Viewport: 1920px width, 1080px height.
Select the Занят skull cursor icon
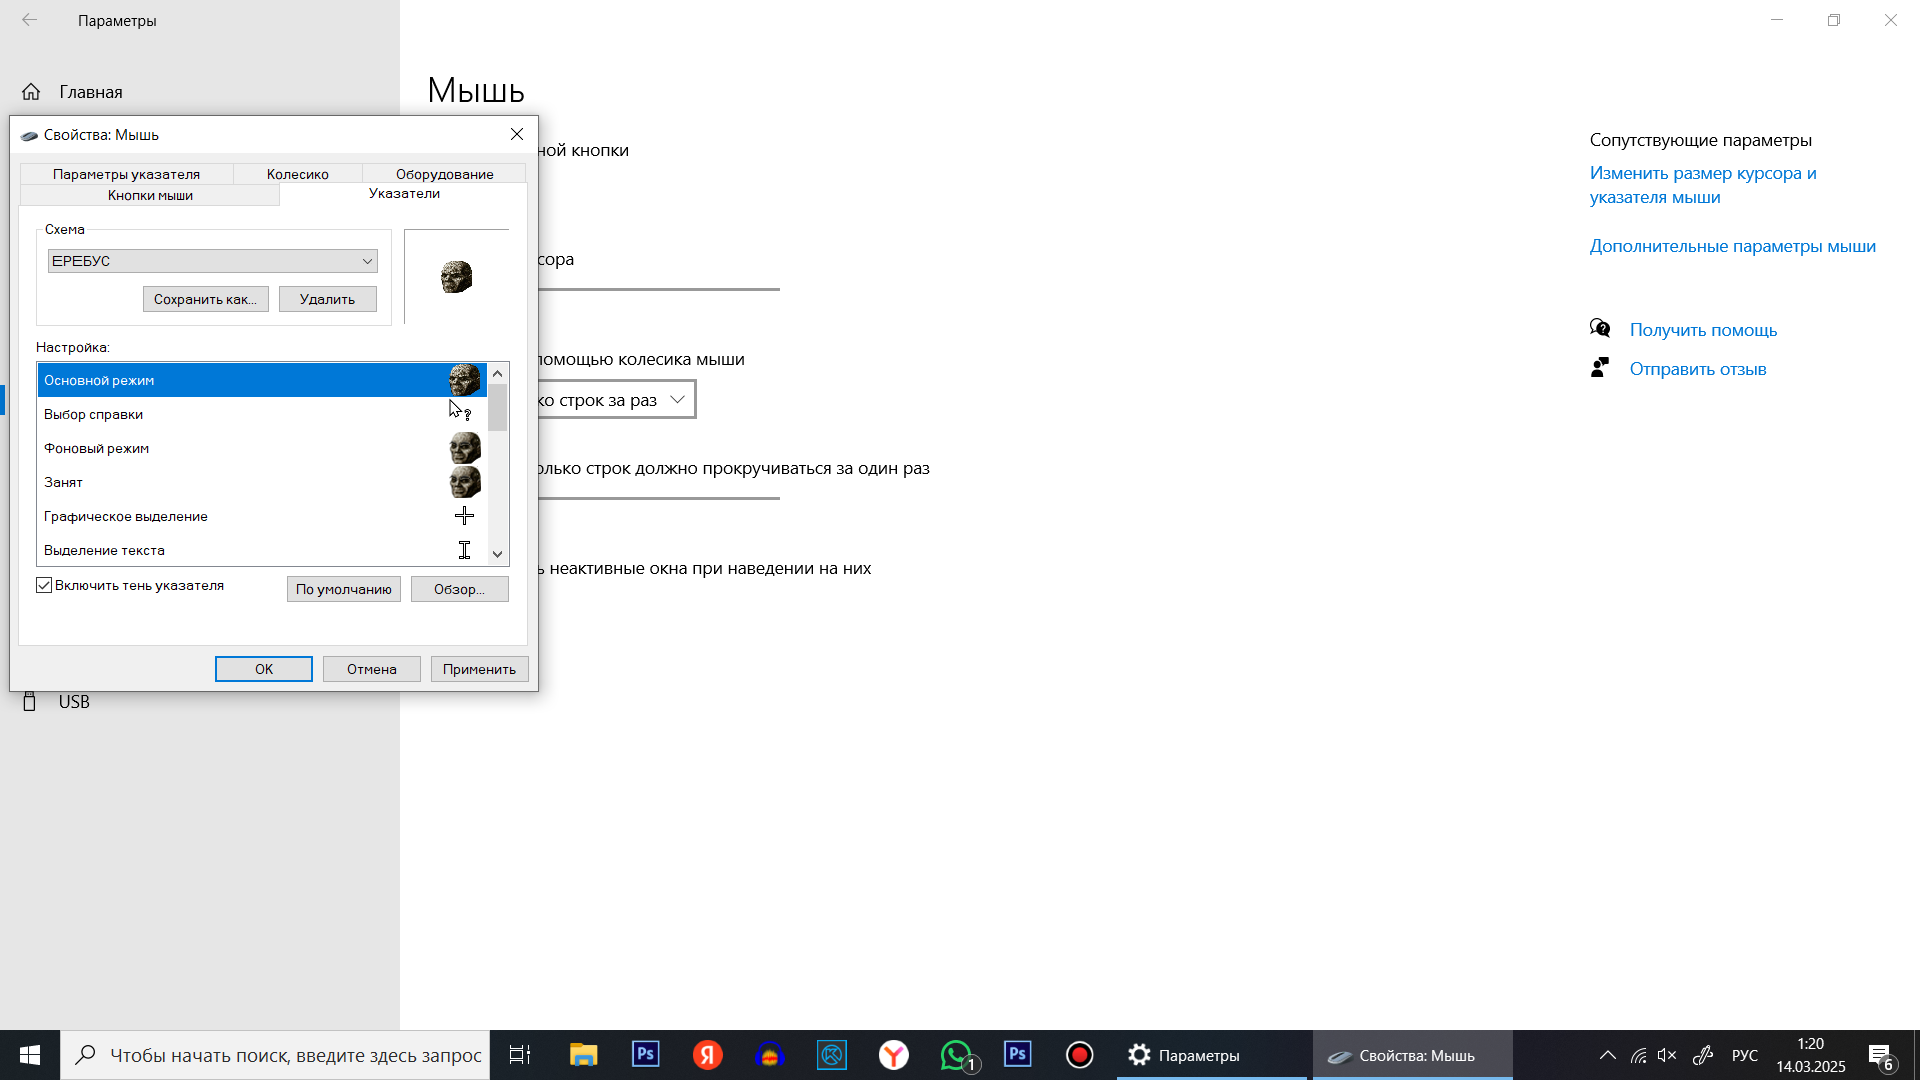point(464,482)
